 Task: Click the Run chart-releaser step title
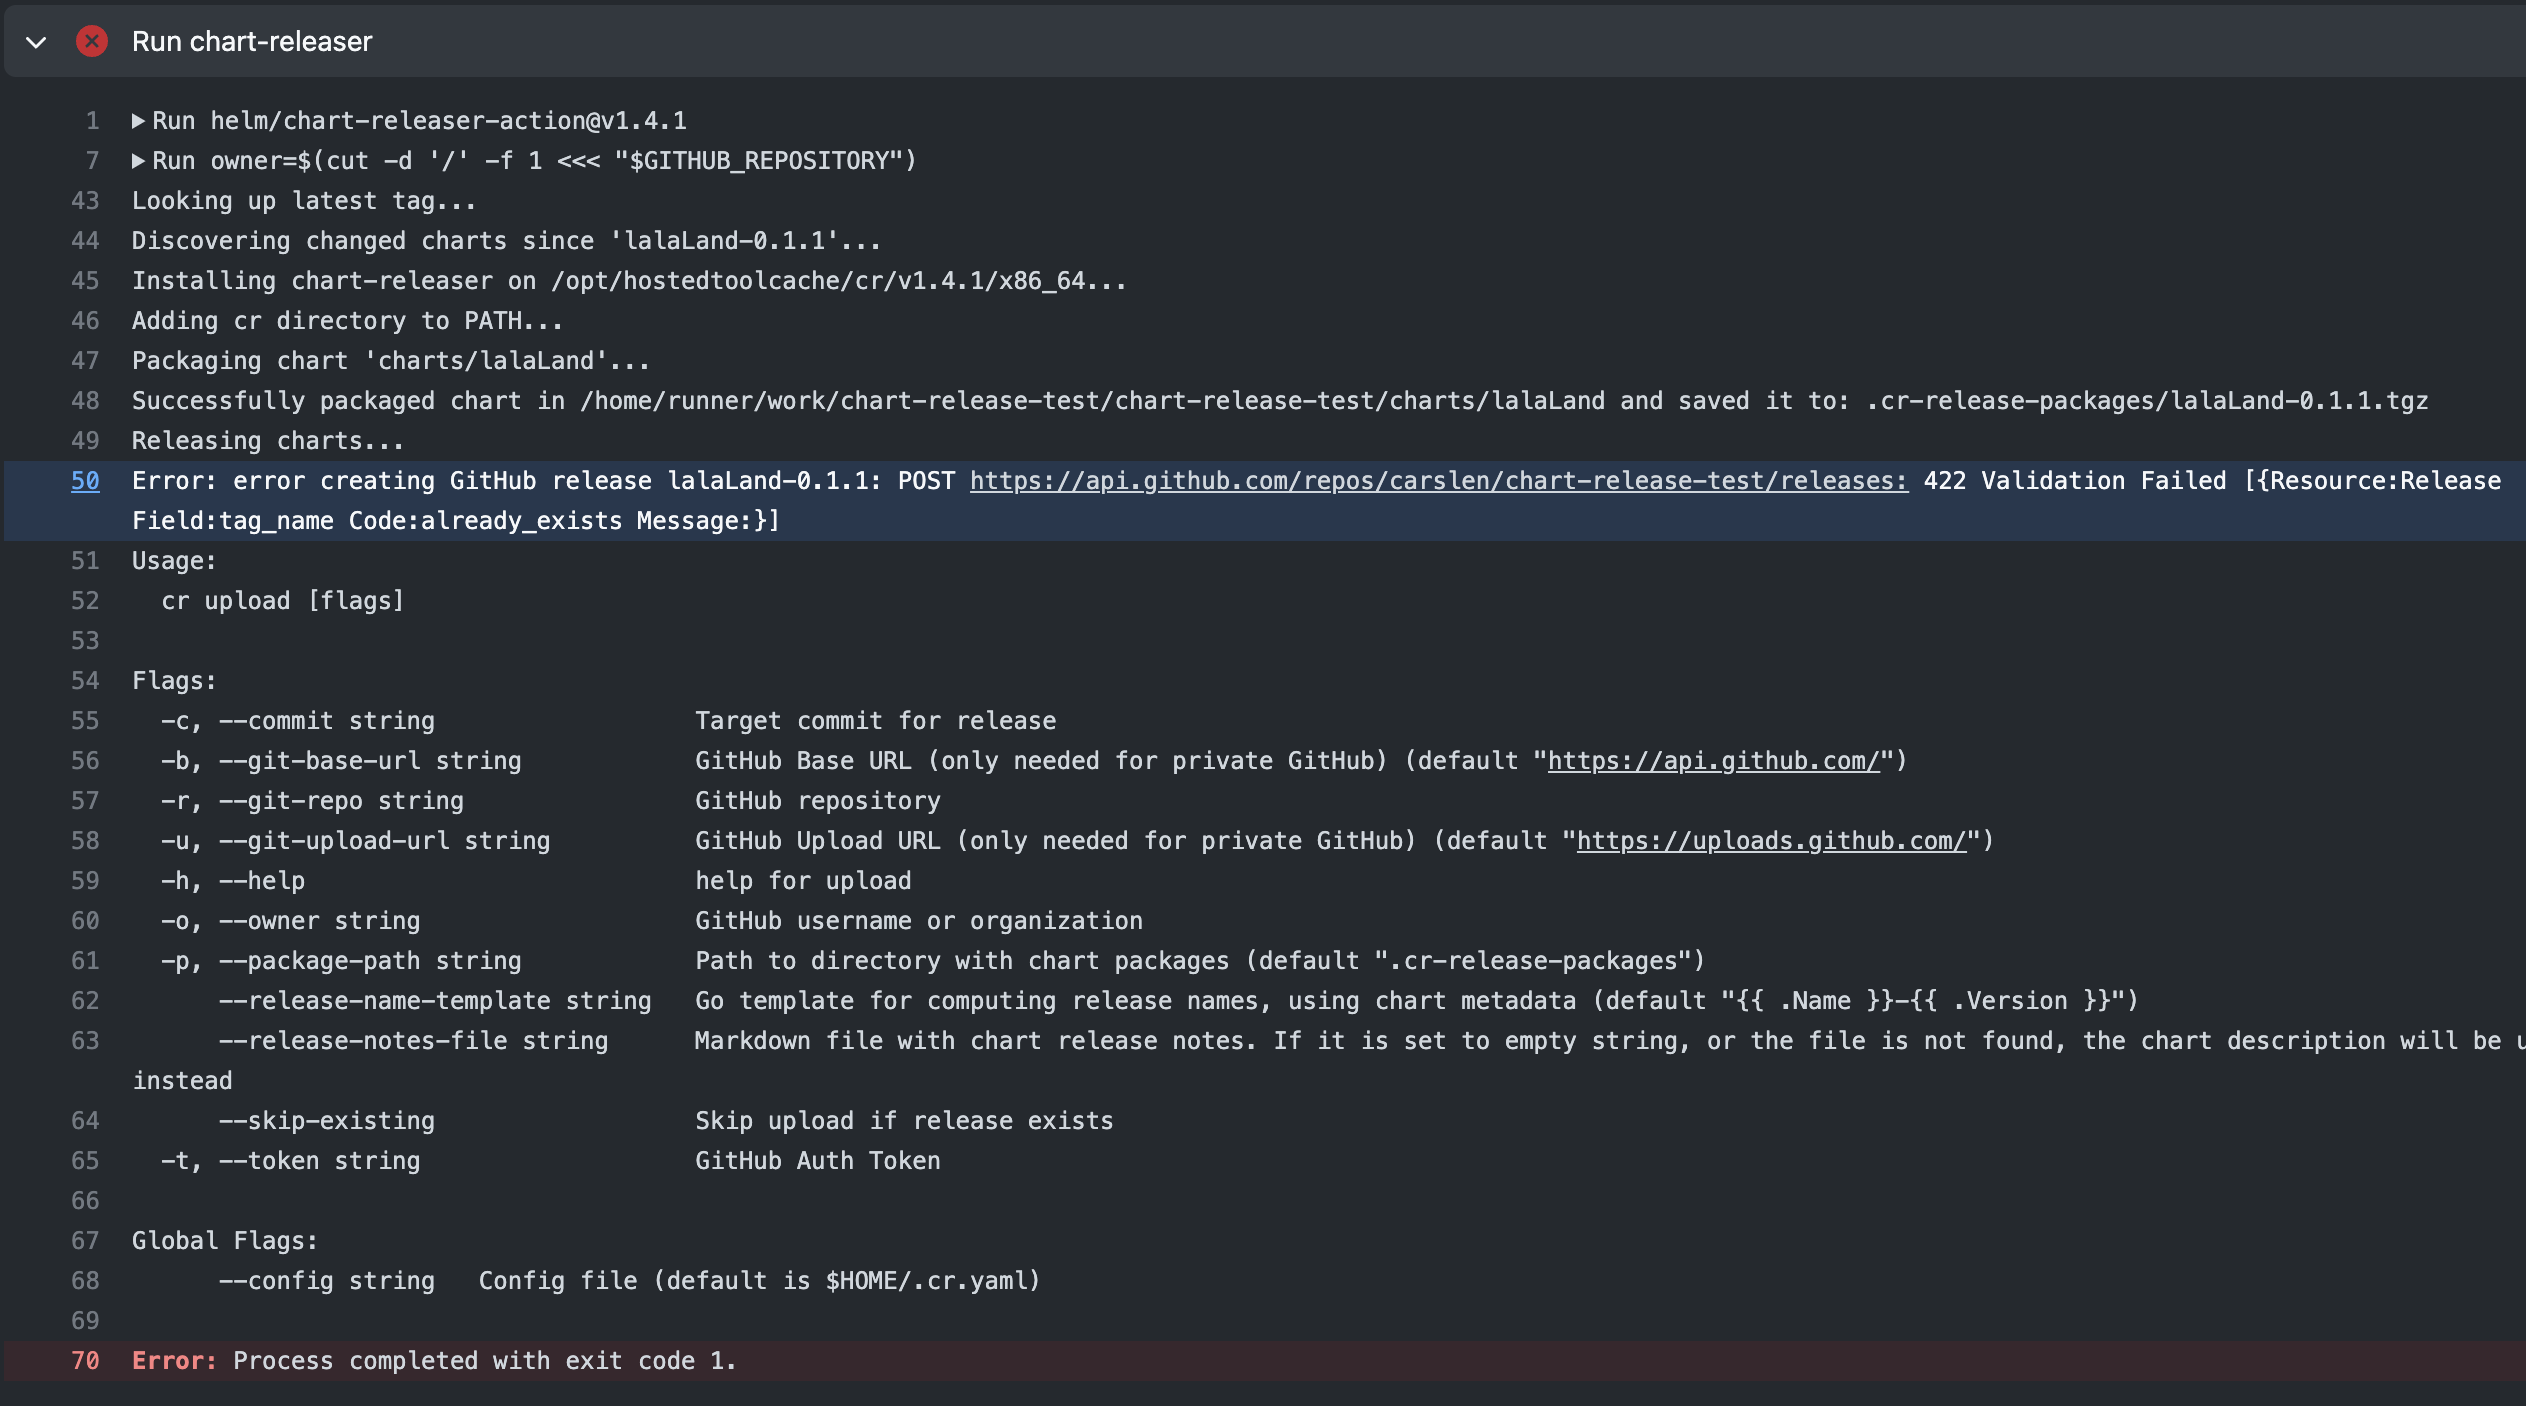pos(252,42)
